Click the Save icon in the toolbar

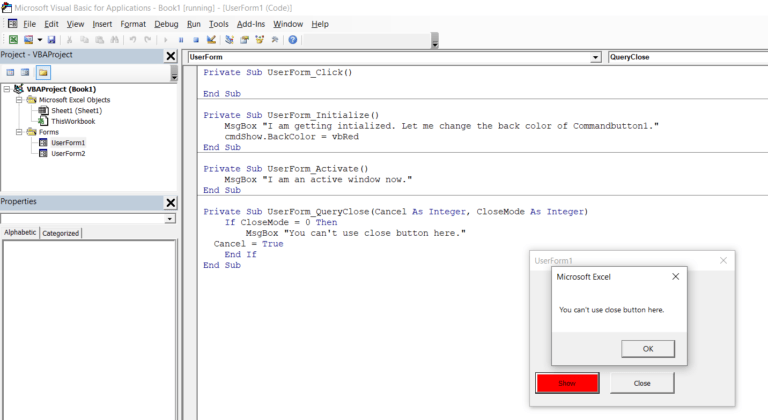tap(53, 40)
